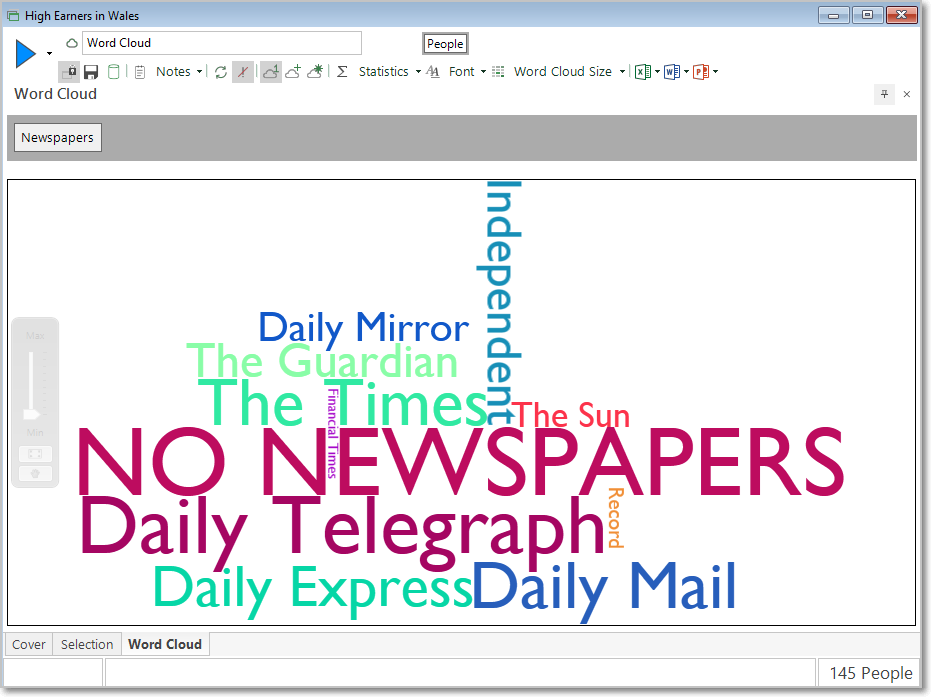Click the Word export icon
This screenshot has height=697, width=931.
672,72
